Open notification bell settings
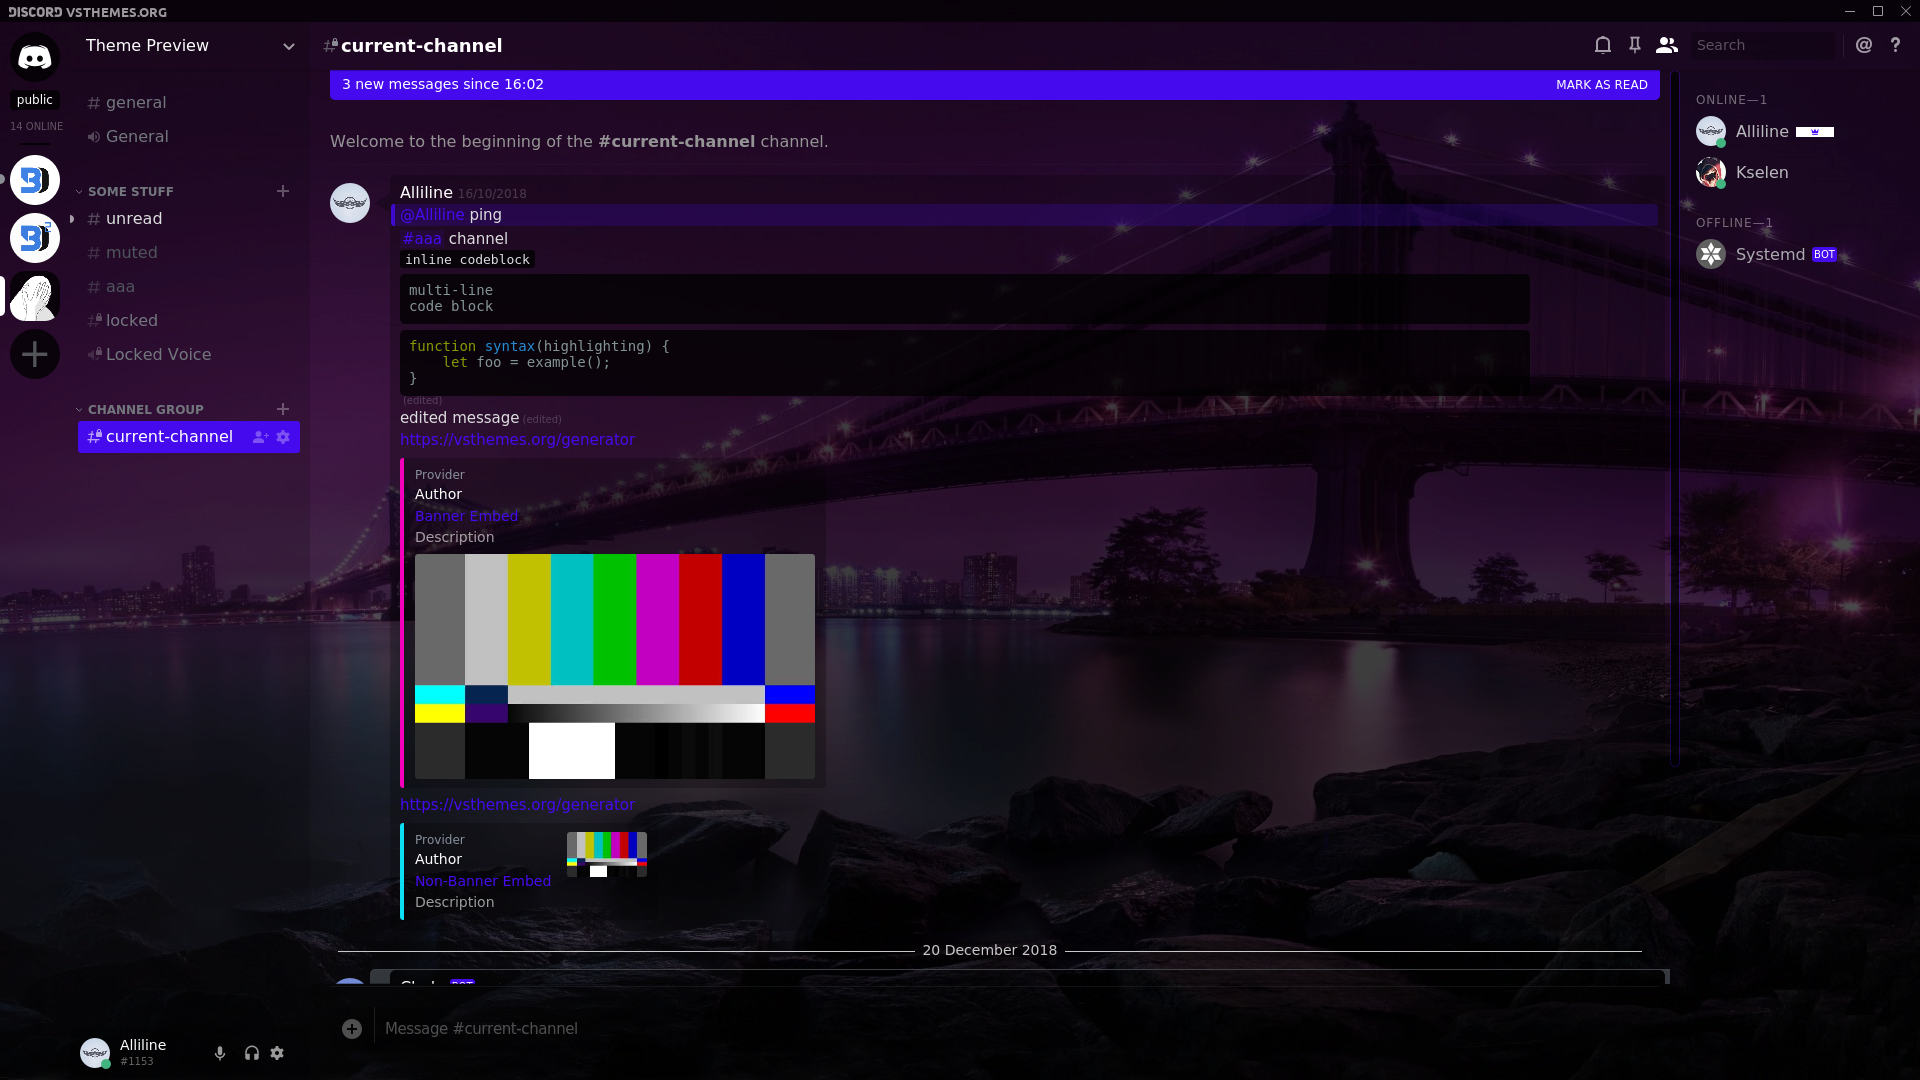 [1602, 45]
